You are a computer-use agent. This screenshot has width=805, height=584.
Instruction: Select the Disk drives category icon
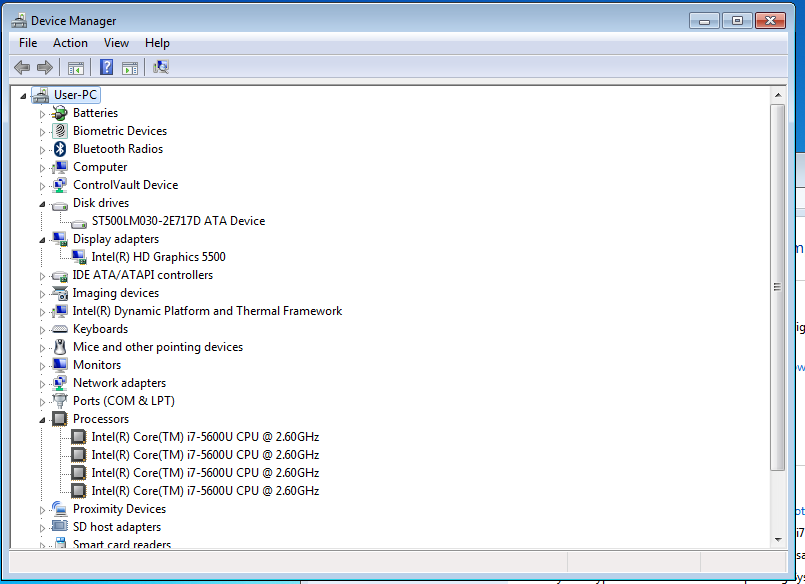(60, 204)
